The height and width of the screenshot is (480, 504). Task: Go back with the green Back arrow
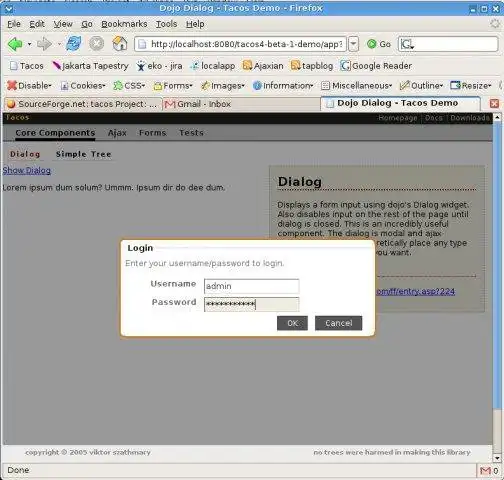coord(15,44)
